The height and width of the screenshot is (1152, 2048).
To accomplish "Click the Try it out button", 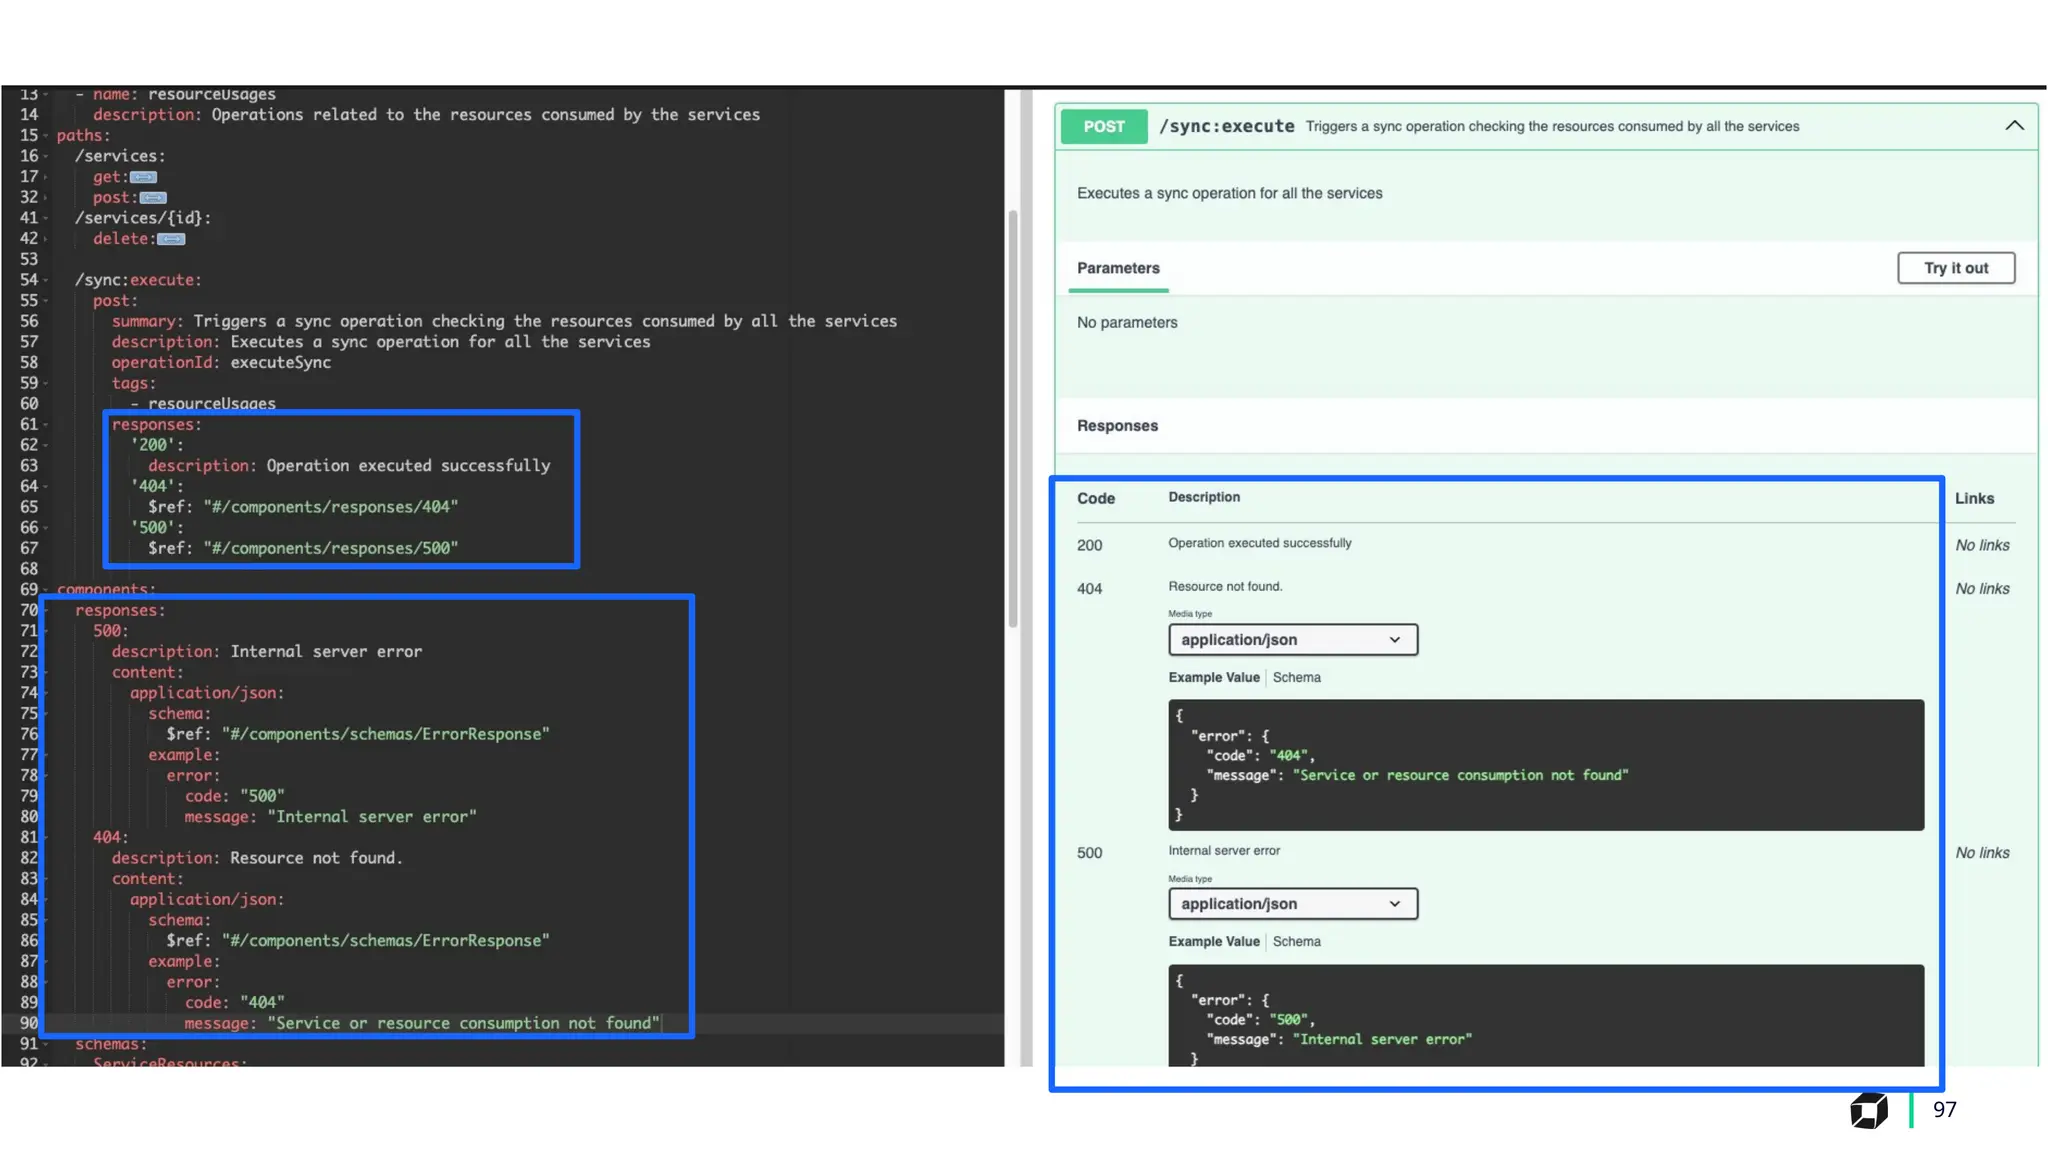I will (1955, 268).
